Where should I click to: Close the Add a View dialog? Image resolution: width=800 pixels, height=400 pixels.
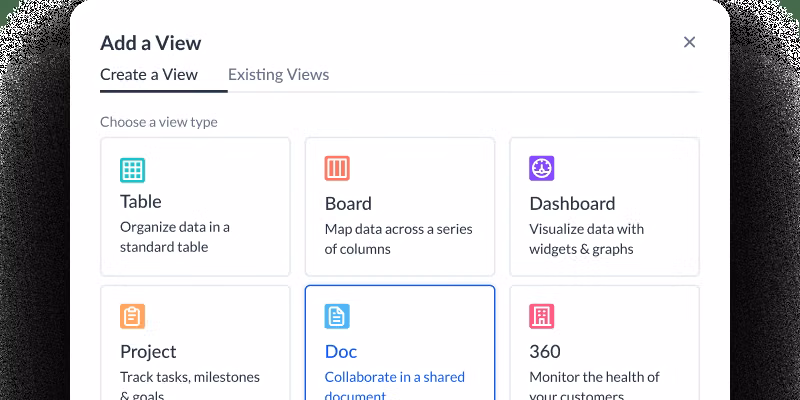point(689,42)
